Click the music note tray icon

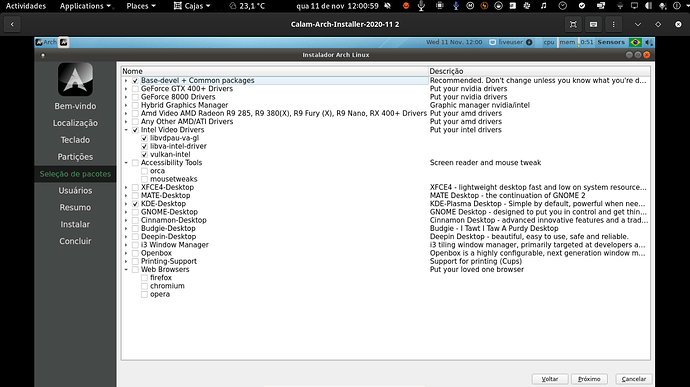tap(543, 6)
